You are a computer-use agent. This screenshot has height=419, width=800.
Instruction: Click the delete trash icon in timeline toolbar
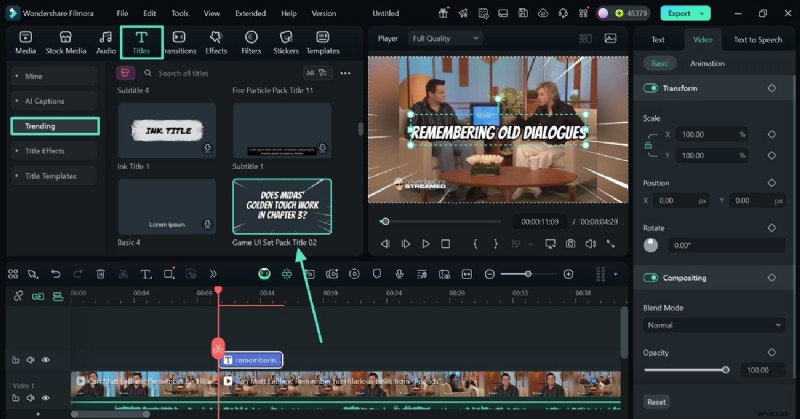100,274
